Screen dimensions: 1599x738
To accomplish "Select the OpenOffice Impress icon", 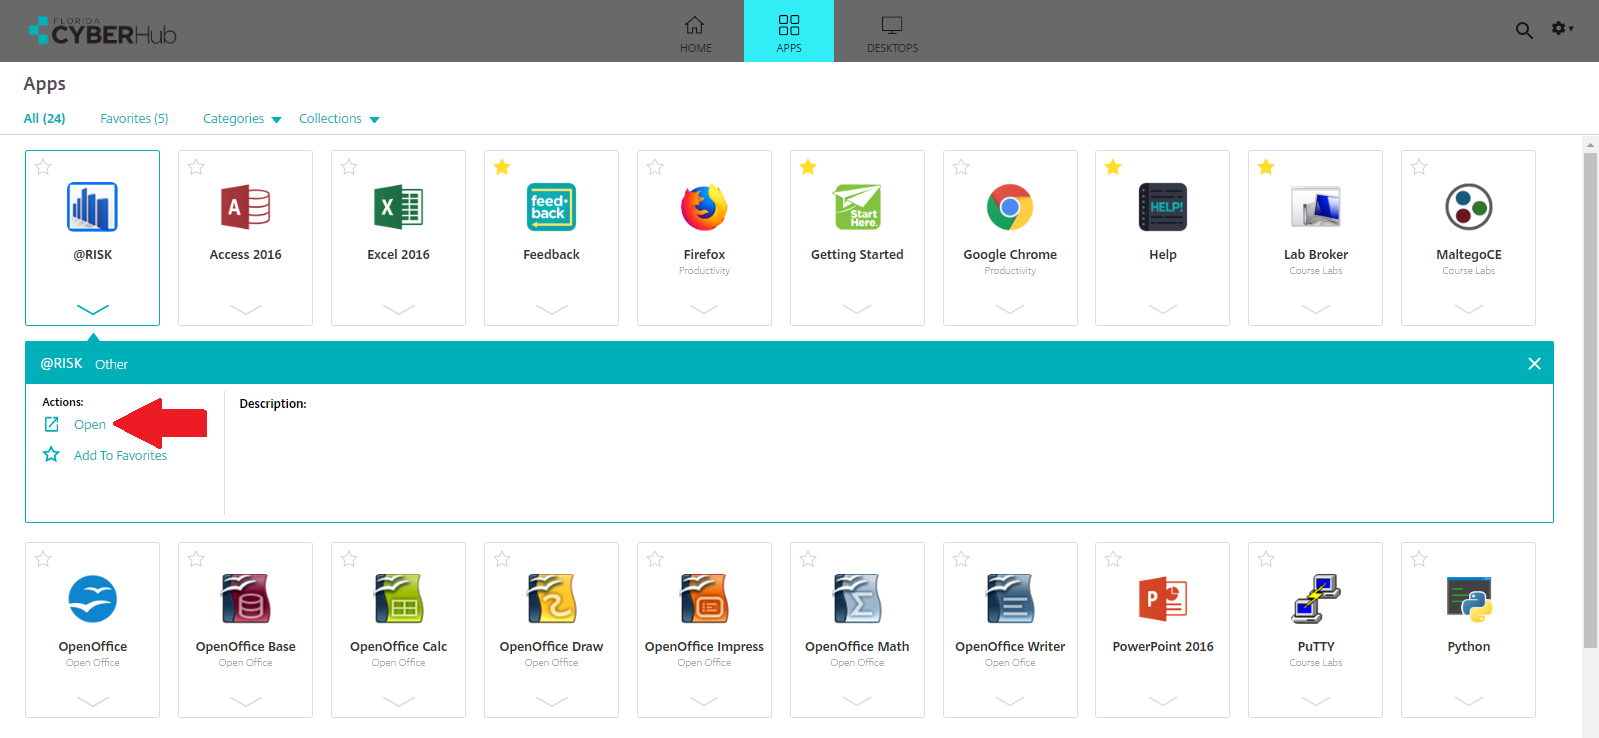I will (x=704, y=599).
